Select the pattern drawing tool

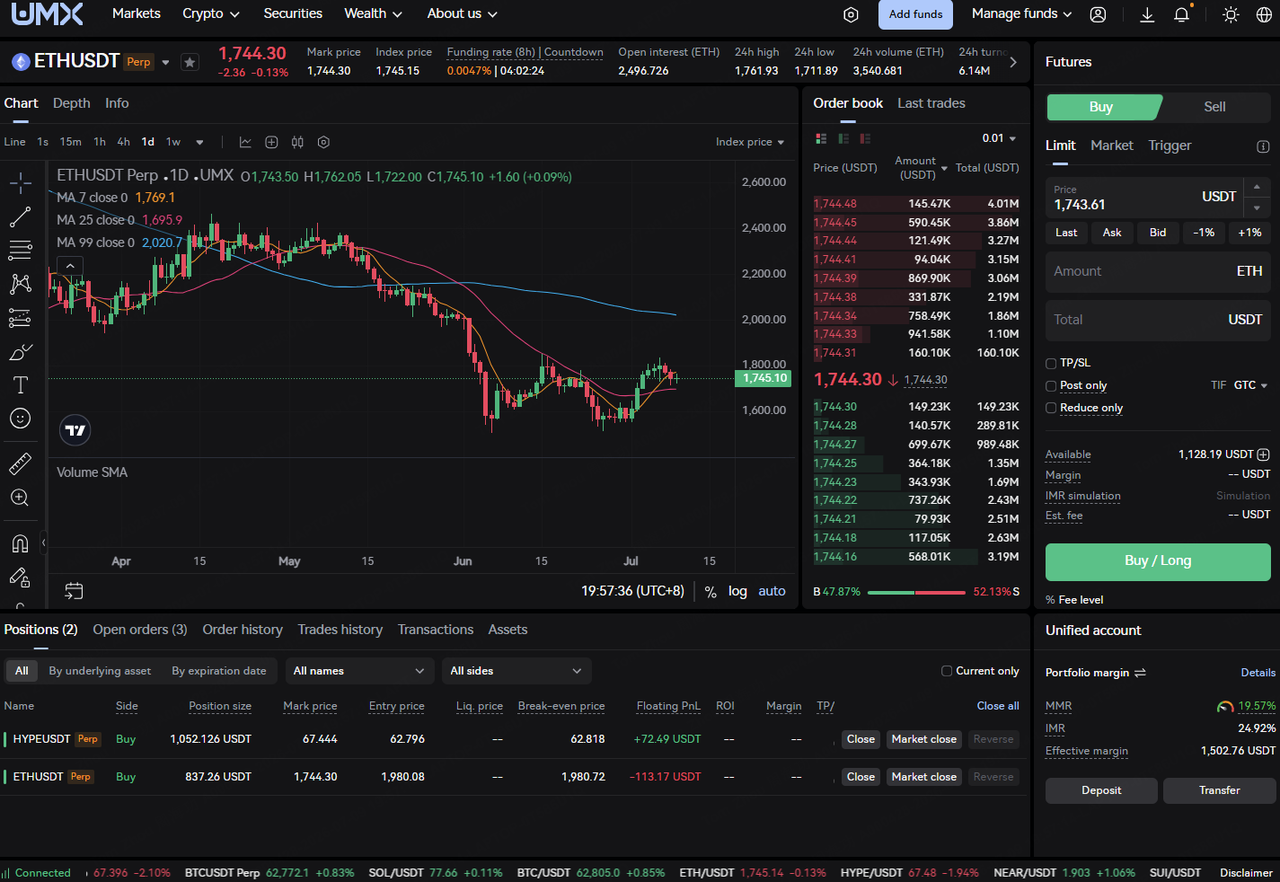(x=20, y=284)
